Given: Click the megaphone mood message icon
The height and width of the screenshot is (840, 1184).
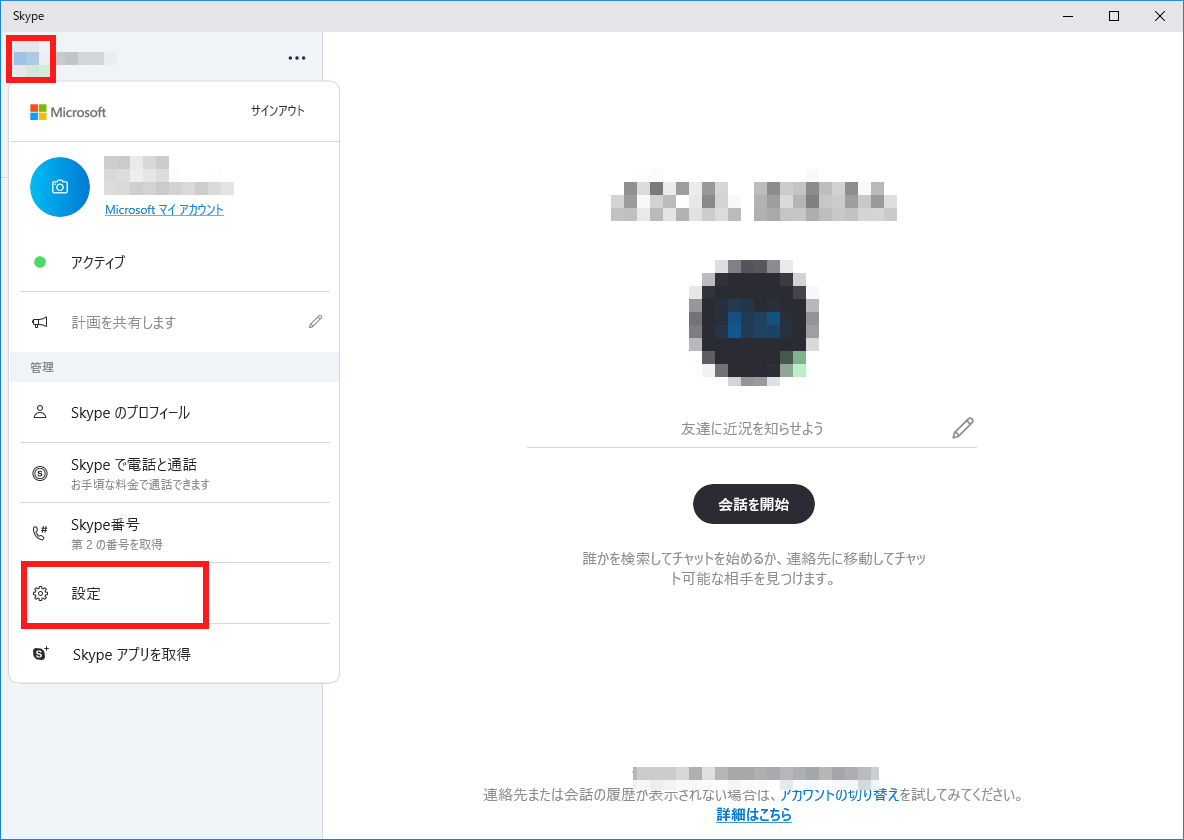Looking at the screenshot, I should 40,323.
